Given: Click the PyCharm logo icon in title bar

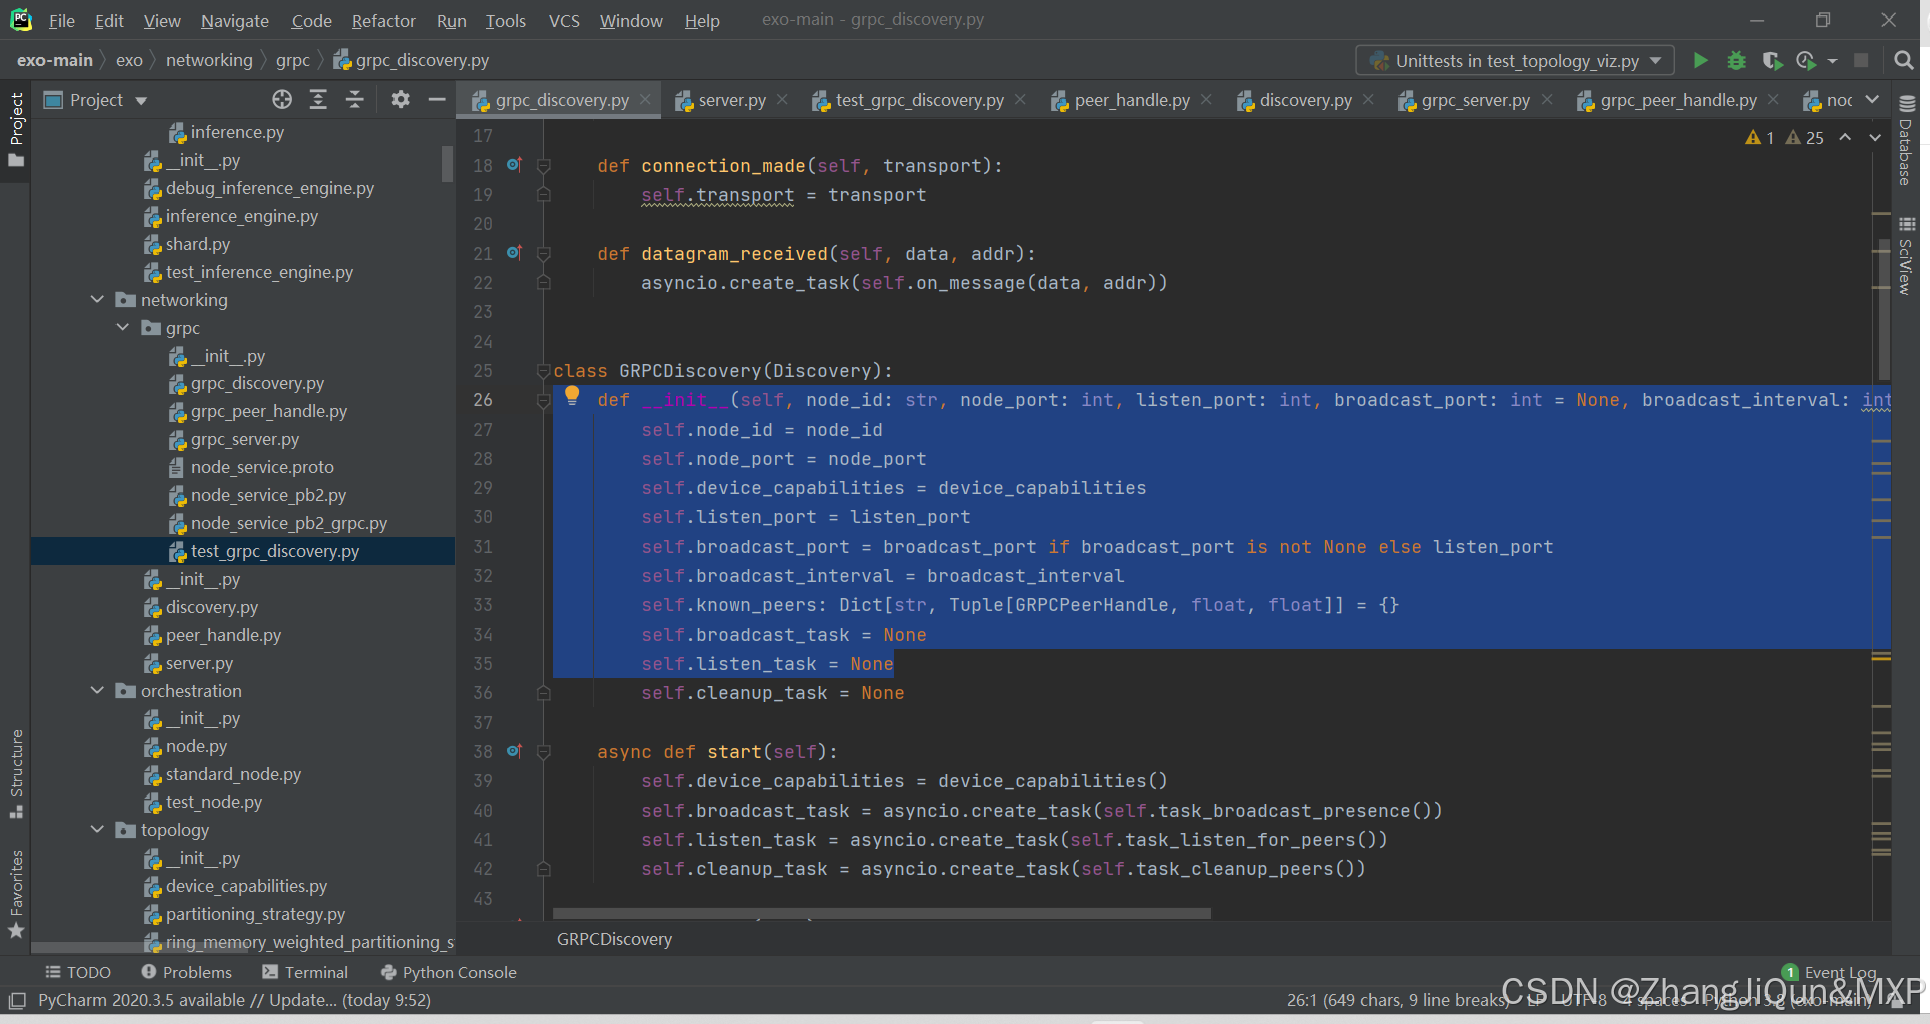Looking at the screenshot, I should (21, 20).
